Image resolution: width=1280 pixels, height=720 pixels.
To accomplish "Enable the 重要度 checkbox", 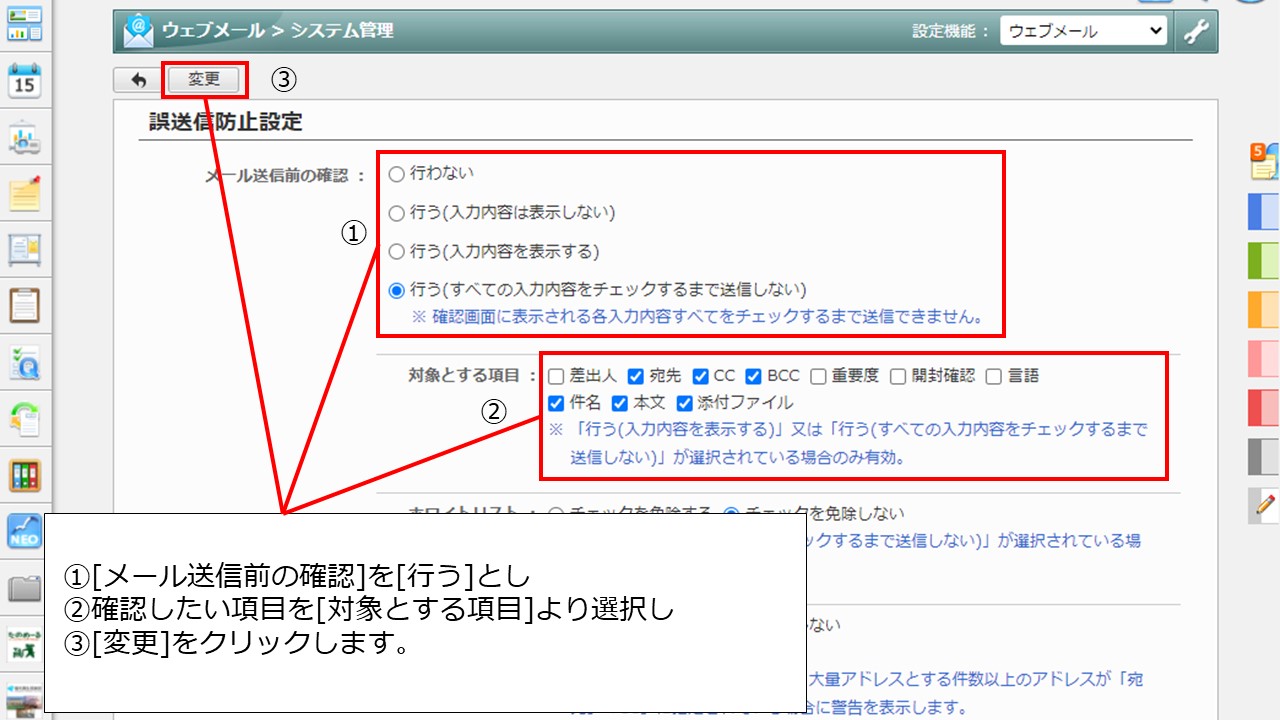I will point(818,377).
